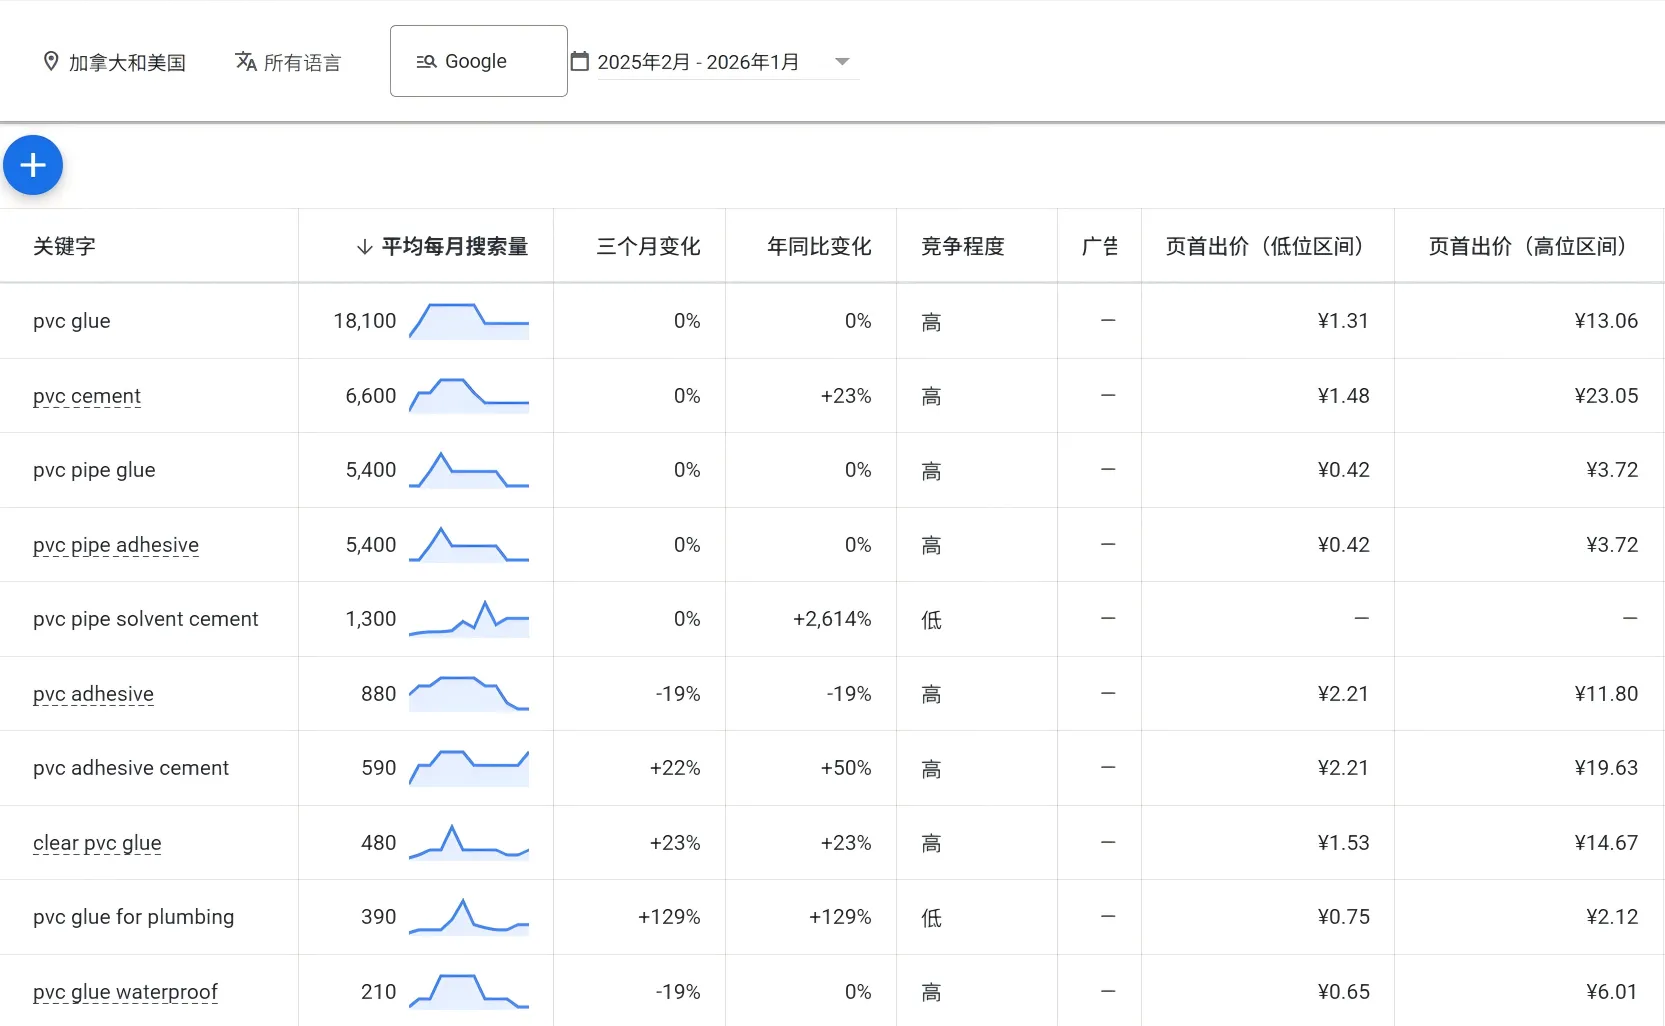Sort by 页首出价（低位区间）column header
1665x1026 pixels.
pos(1268,247)
